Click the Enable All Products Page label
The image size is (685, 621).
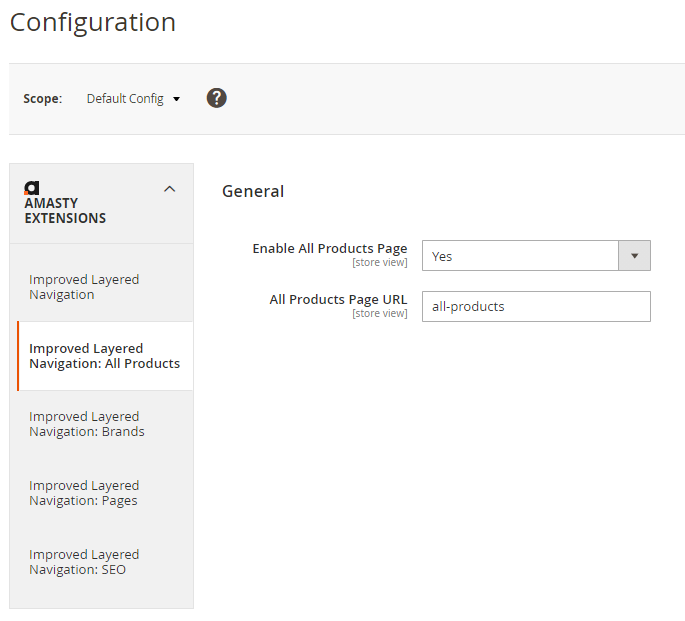tap(329, 248)
